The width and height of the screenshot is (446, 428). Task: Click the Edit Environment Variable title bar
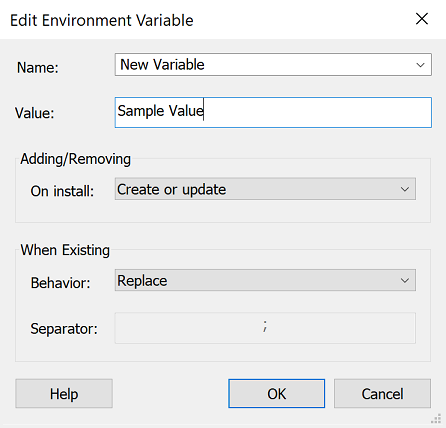[x=200, y=20]
